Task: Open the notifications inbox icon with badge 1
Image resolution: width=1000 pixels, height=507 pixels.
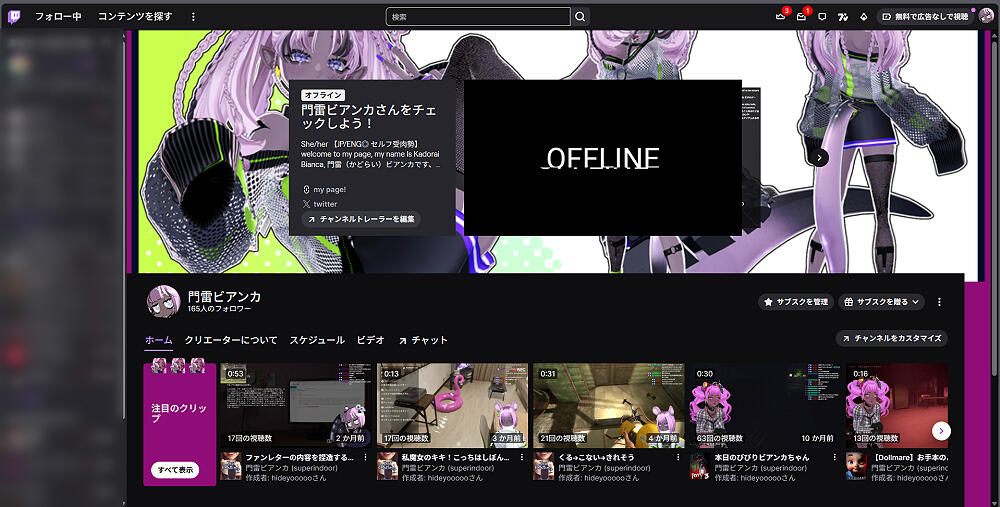Action: point(801,17)
